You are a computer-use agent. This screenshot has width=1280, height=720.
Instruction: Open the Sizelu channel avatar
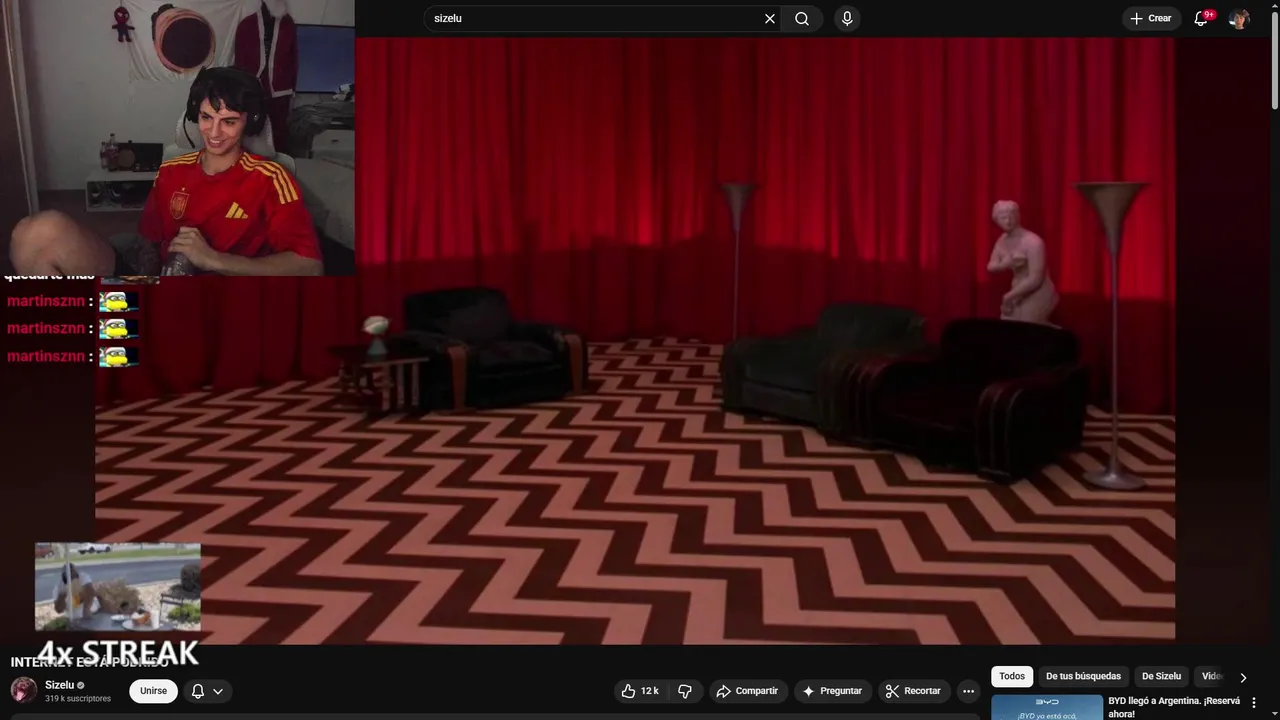point(24,690)
